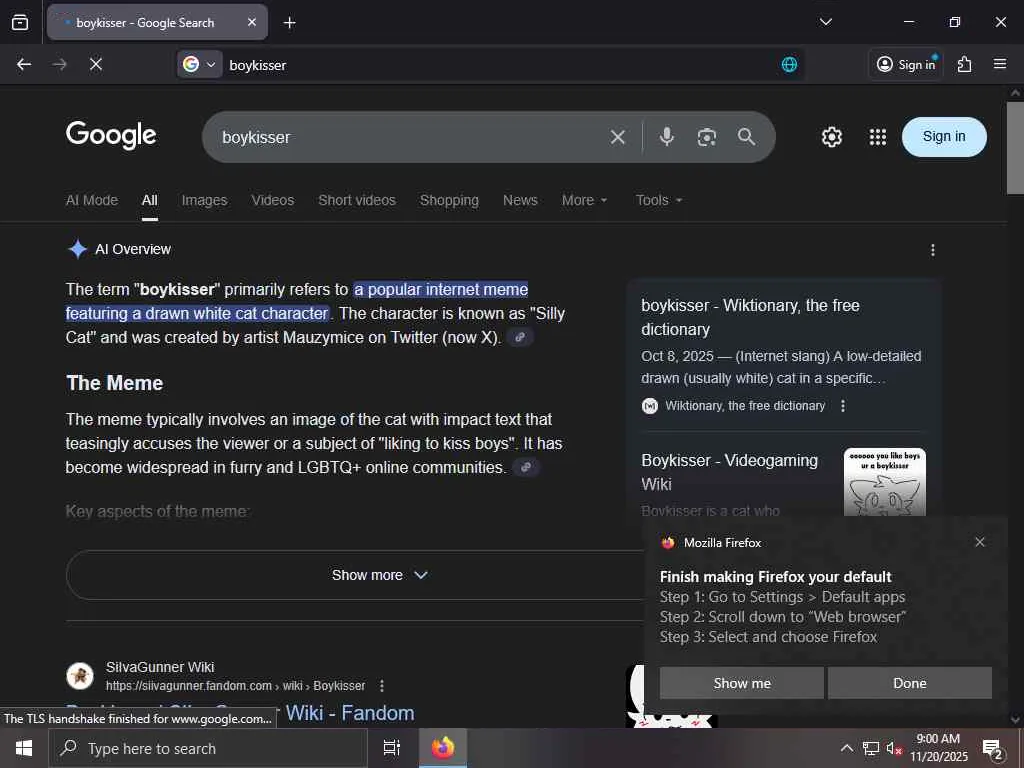
Task: Open the three-dot menu next to siivagunner.fandom.com URL
Action: [x=381, y=686]
